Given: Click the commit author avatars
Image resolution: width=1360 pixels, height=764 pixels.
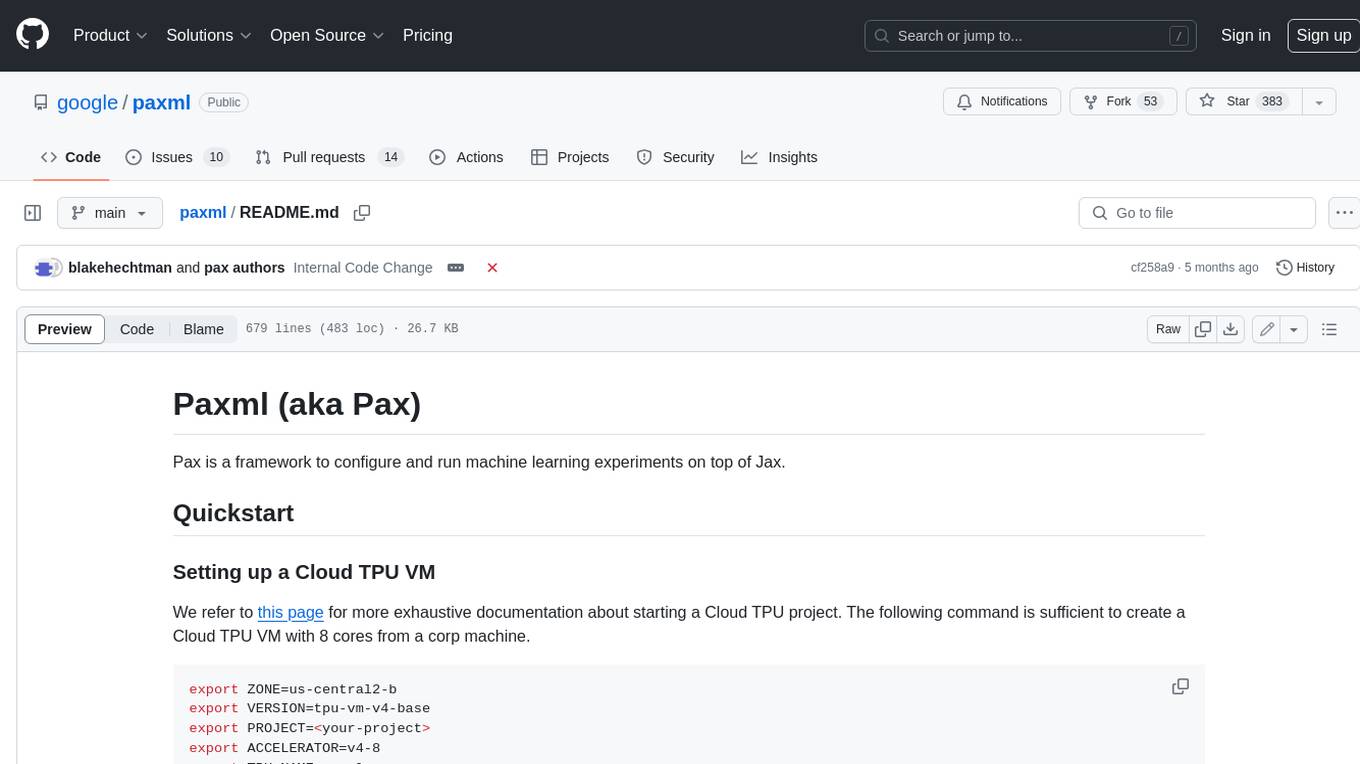Looking at the screenshot, I should pyautogui.click(x=48, y=268).
